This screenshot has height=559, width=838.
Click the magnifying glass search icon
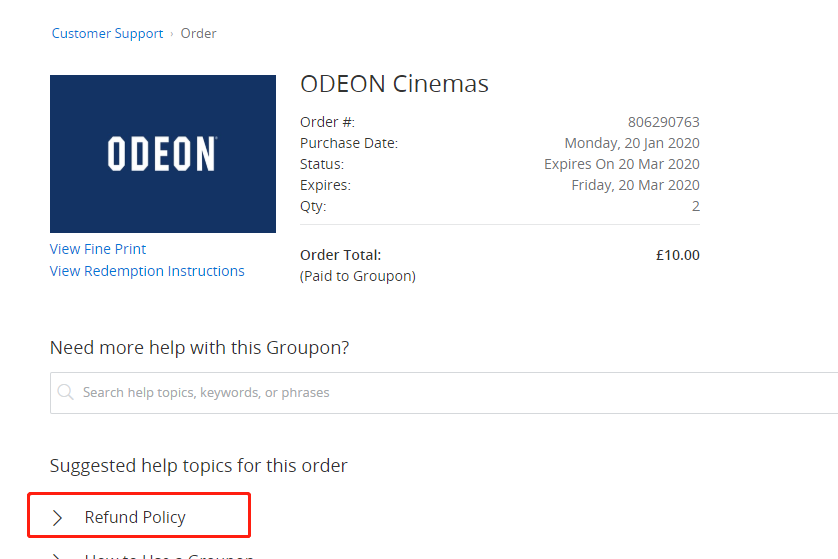65,392
